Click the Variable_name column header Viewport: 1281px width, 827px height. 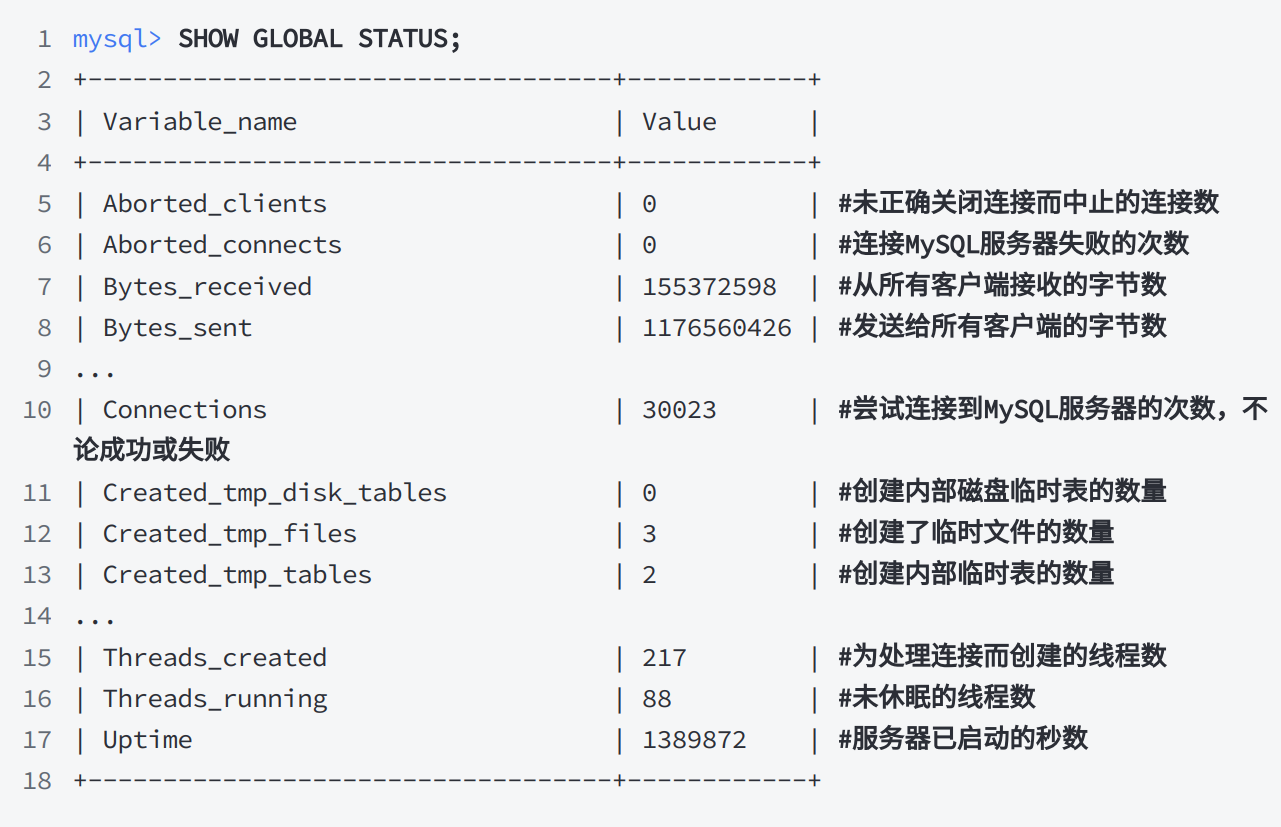200,122
